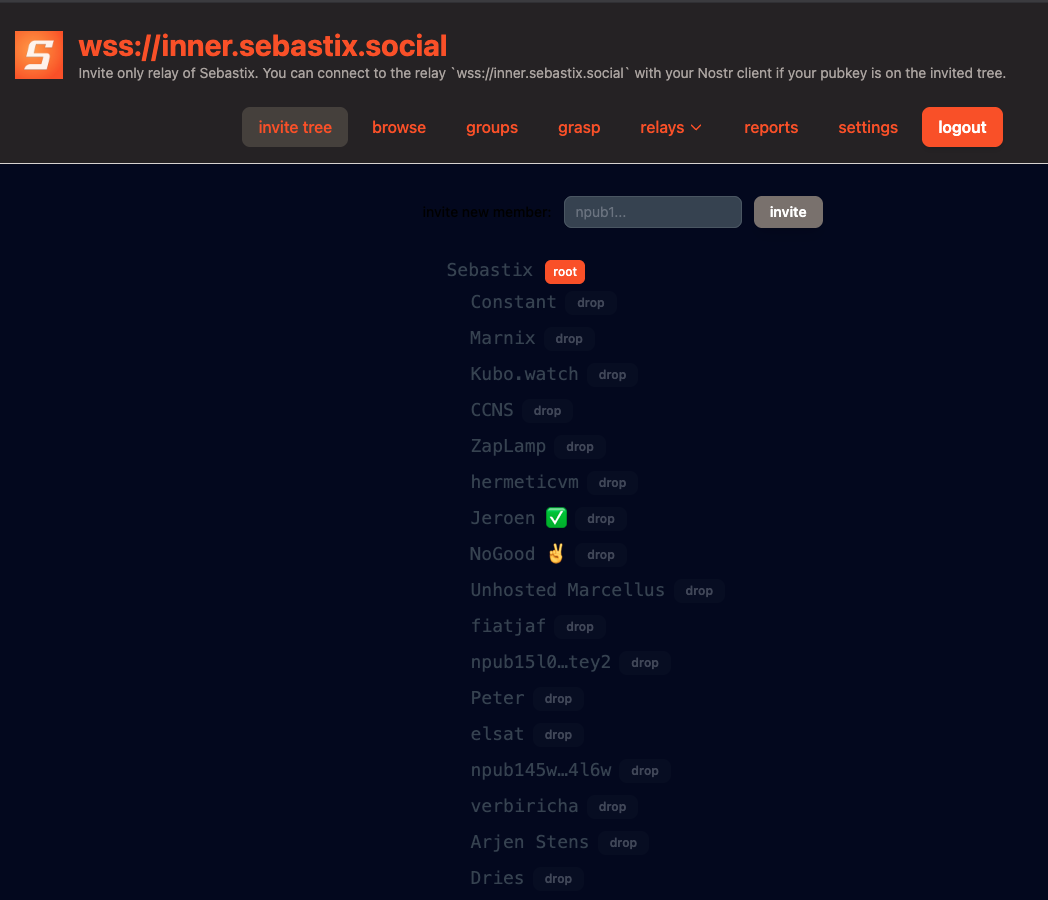Drop member npub15l0…tey2
The width and height of the screenshot is (1048, 900).
(x=645, y=663)
